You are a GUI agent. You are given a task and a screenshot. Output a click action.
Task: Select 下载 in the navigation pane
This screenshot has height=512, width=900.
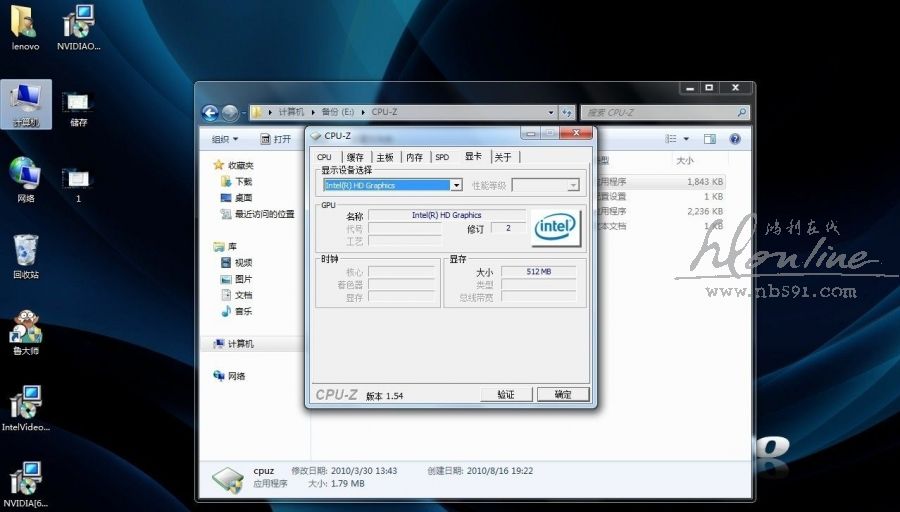(243, 182)
